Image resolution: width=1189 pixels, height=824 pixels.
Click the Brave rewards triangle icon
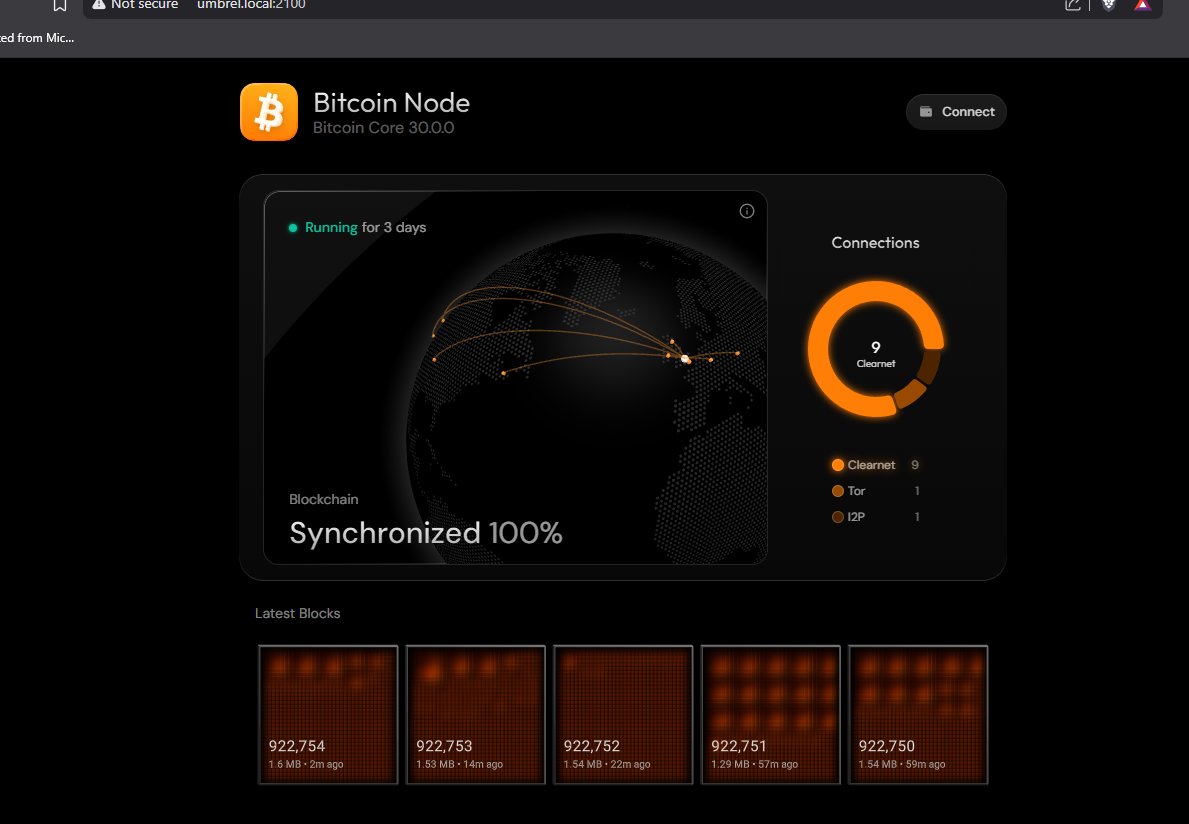pos(1143,5)
